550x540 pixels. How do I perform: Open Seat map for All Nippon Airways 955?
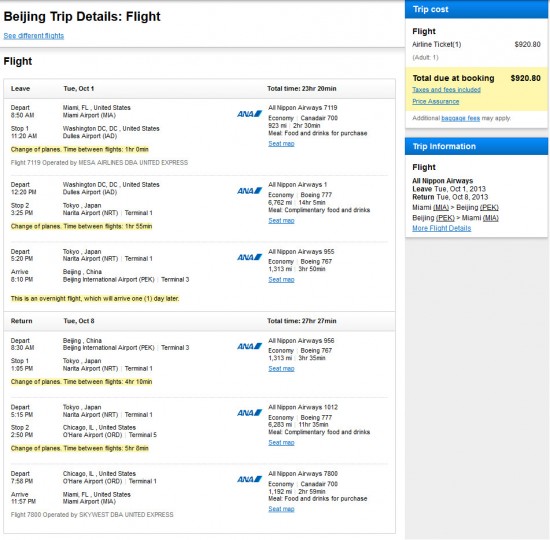point(281,279)
